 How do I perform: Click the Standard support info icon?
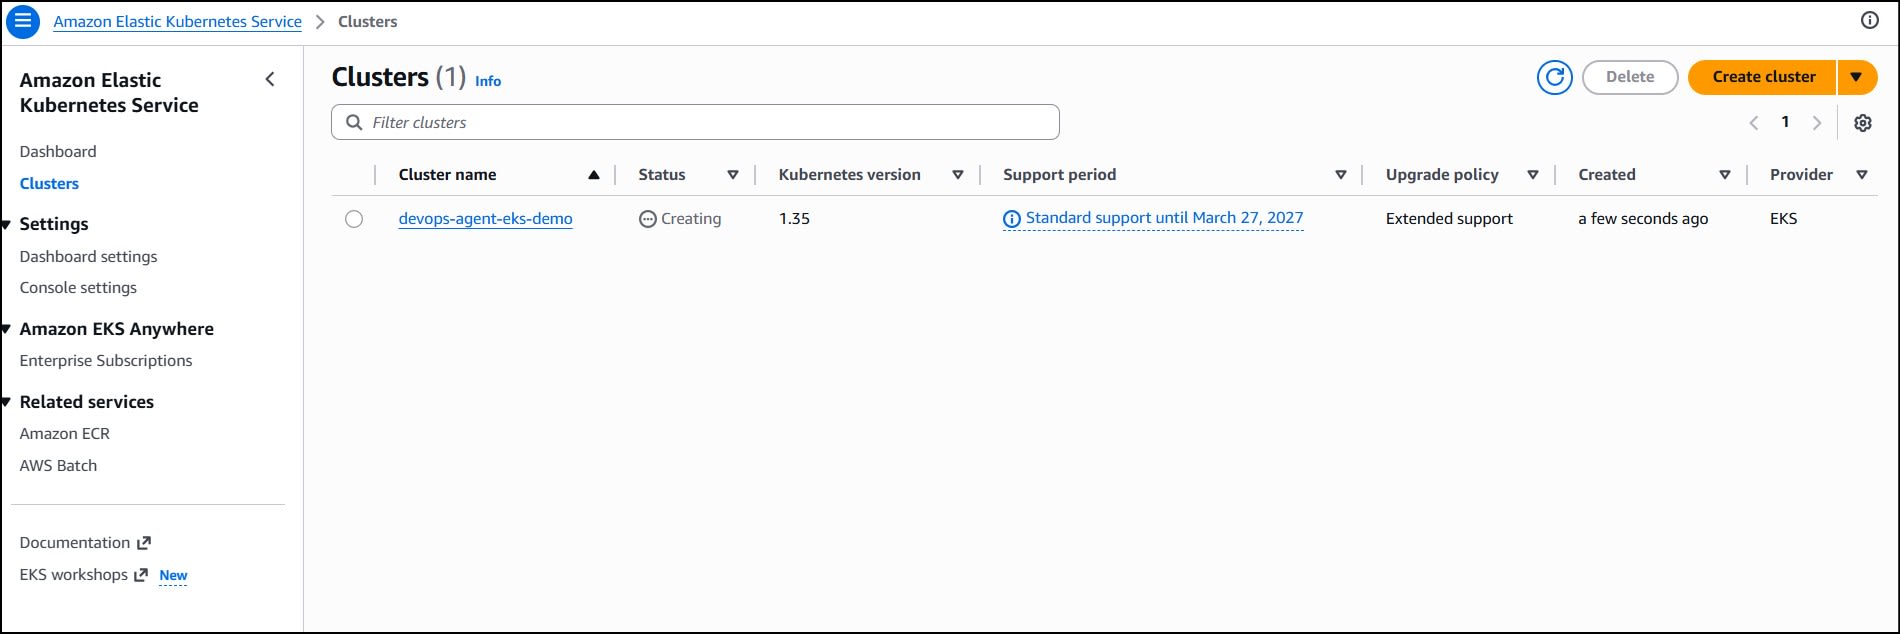pos(1012,219)
